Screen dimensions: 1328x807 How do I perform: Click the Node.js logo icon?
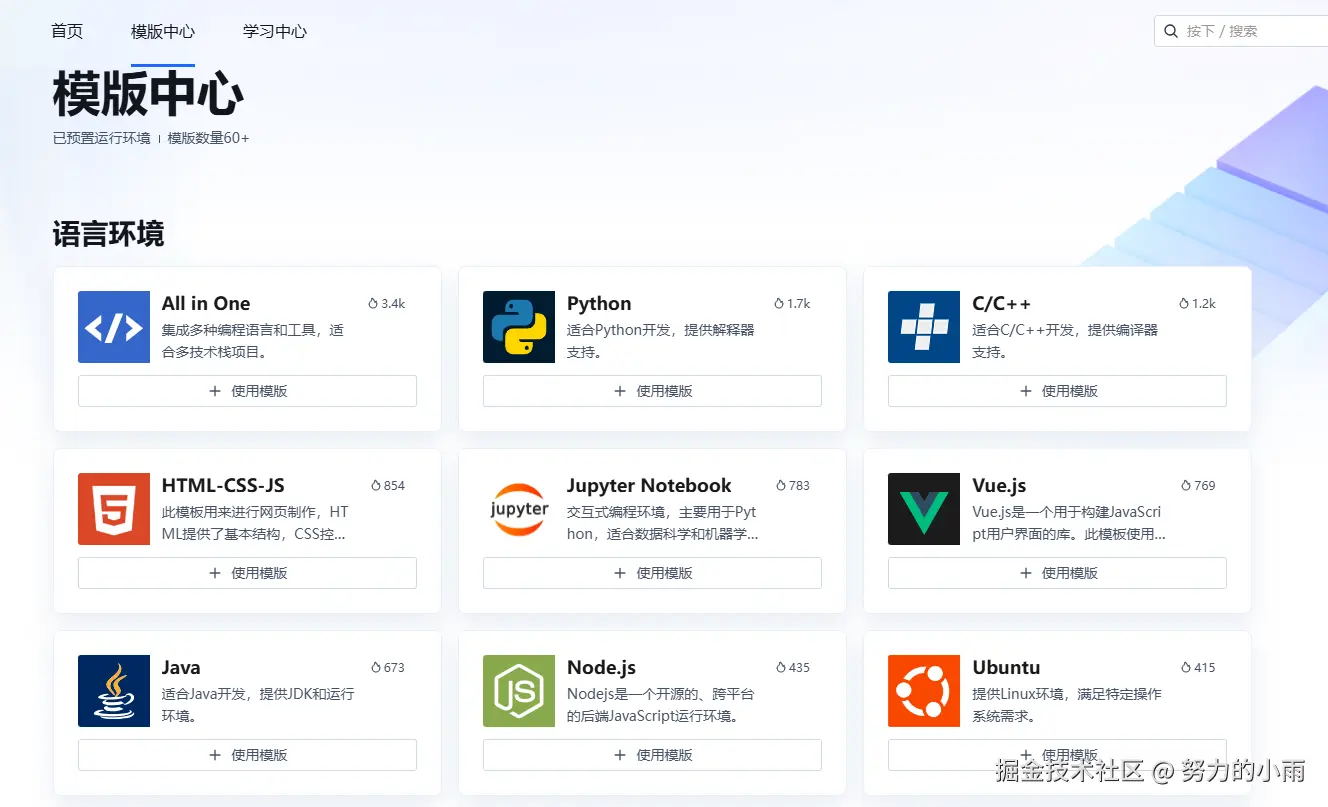click(519, 691)
